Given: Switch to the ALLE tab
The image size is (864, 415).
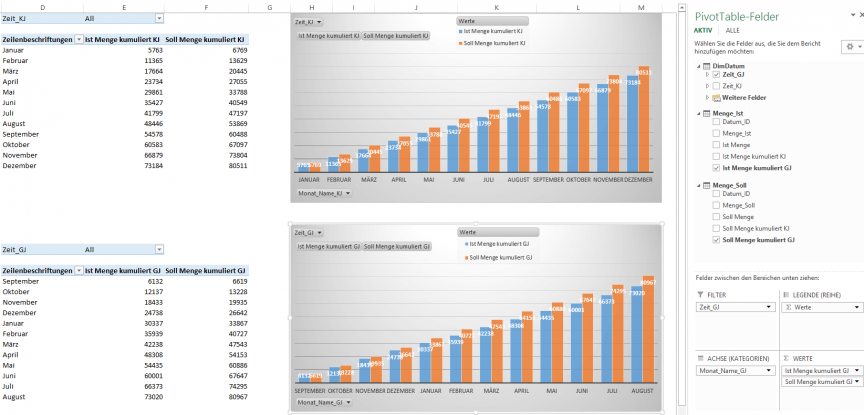Looking at the screenshot, I should tap(732, 30).
